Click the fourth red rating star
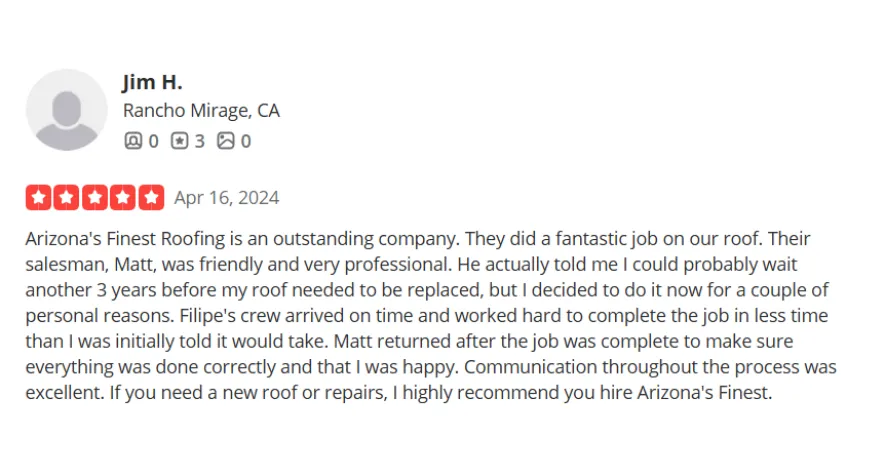Screen dimensions: 885x466 [x=123, y=197]
